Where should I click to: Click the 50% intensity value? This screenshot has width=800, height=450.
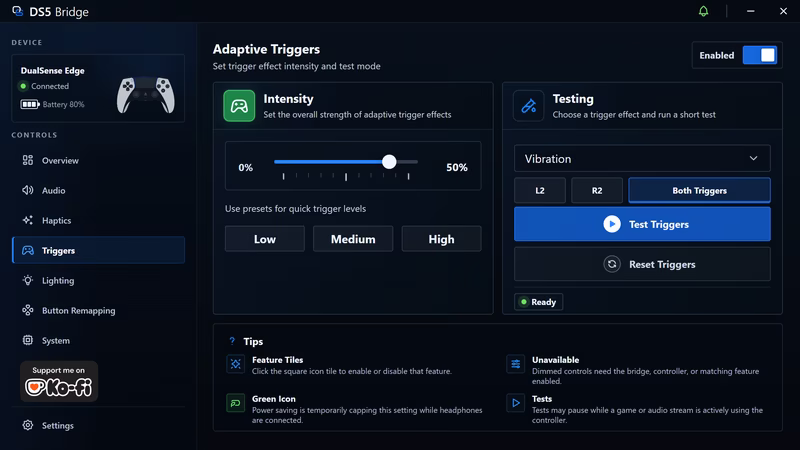pos(457,167)
